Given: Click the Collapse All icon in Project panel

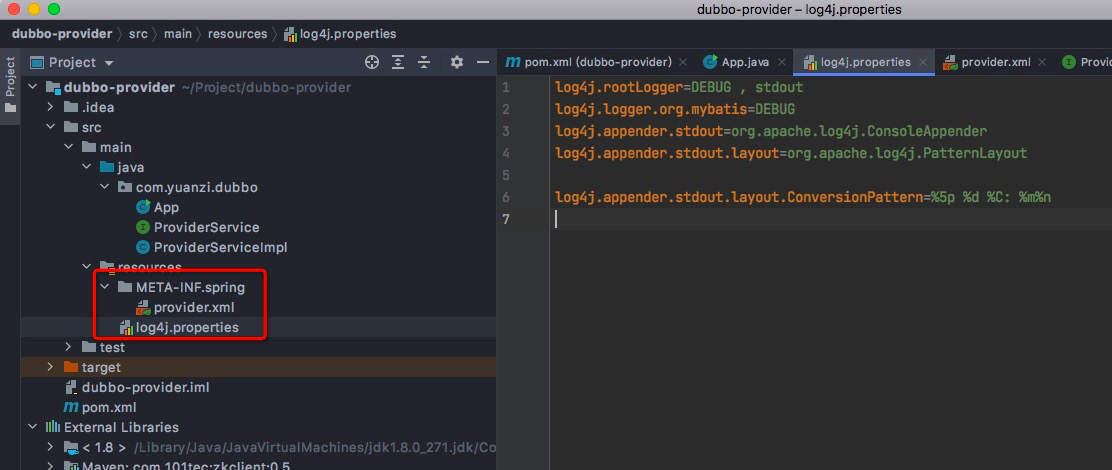Looking at the screenshot, I should click(x=424, y=62).
